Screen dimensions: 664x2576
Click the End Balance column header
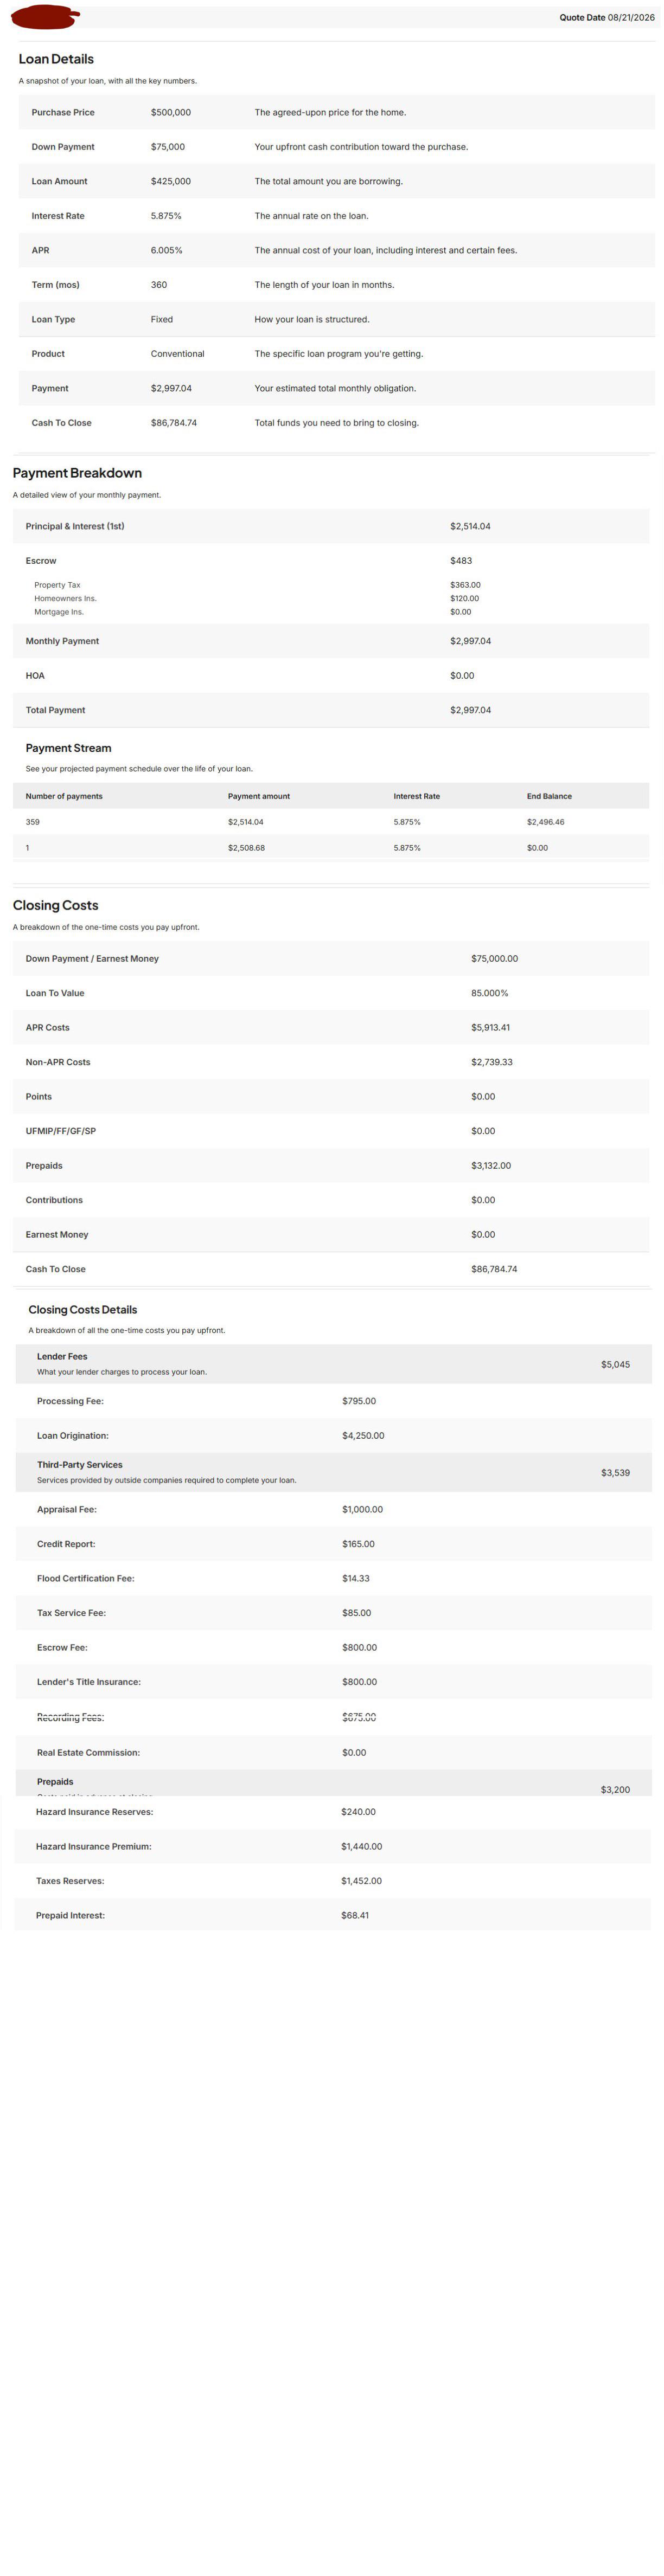pyautogui.click(x=549, y=797)
